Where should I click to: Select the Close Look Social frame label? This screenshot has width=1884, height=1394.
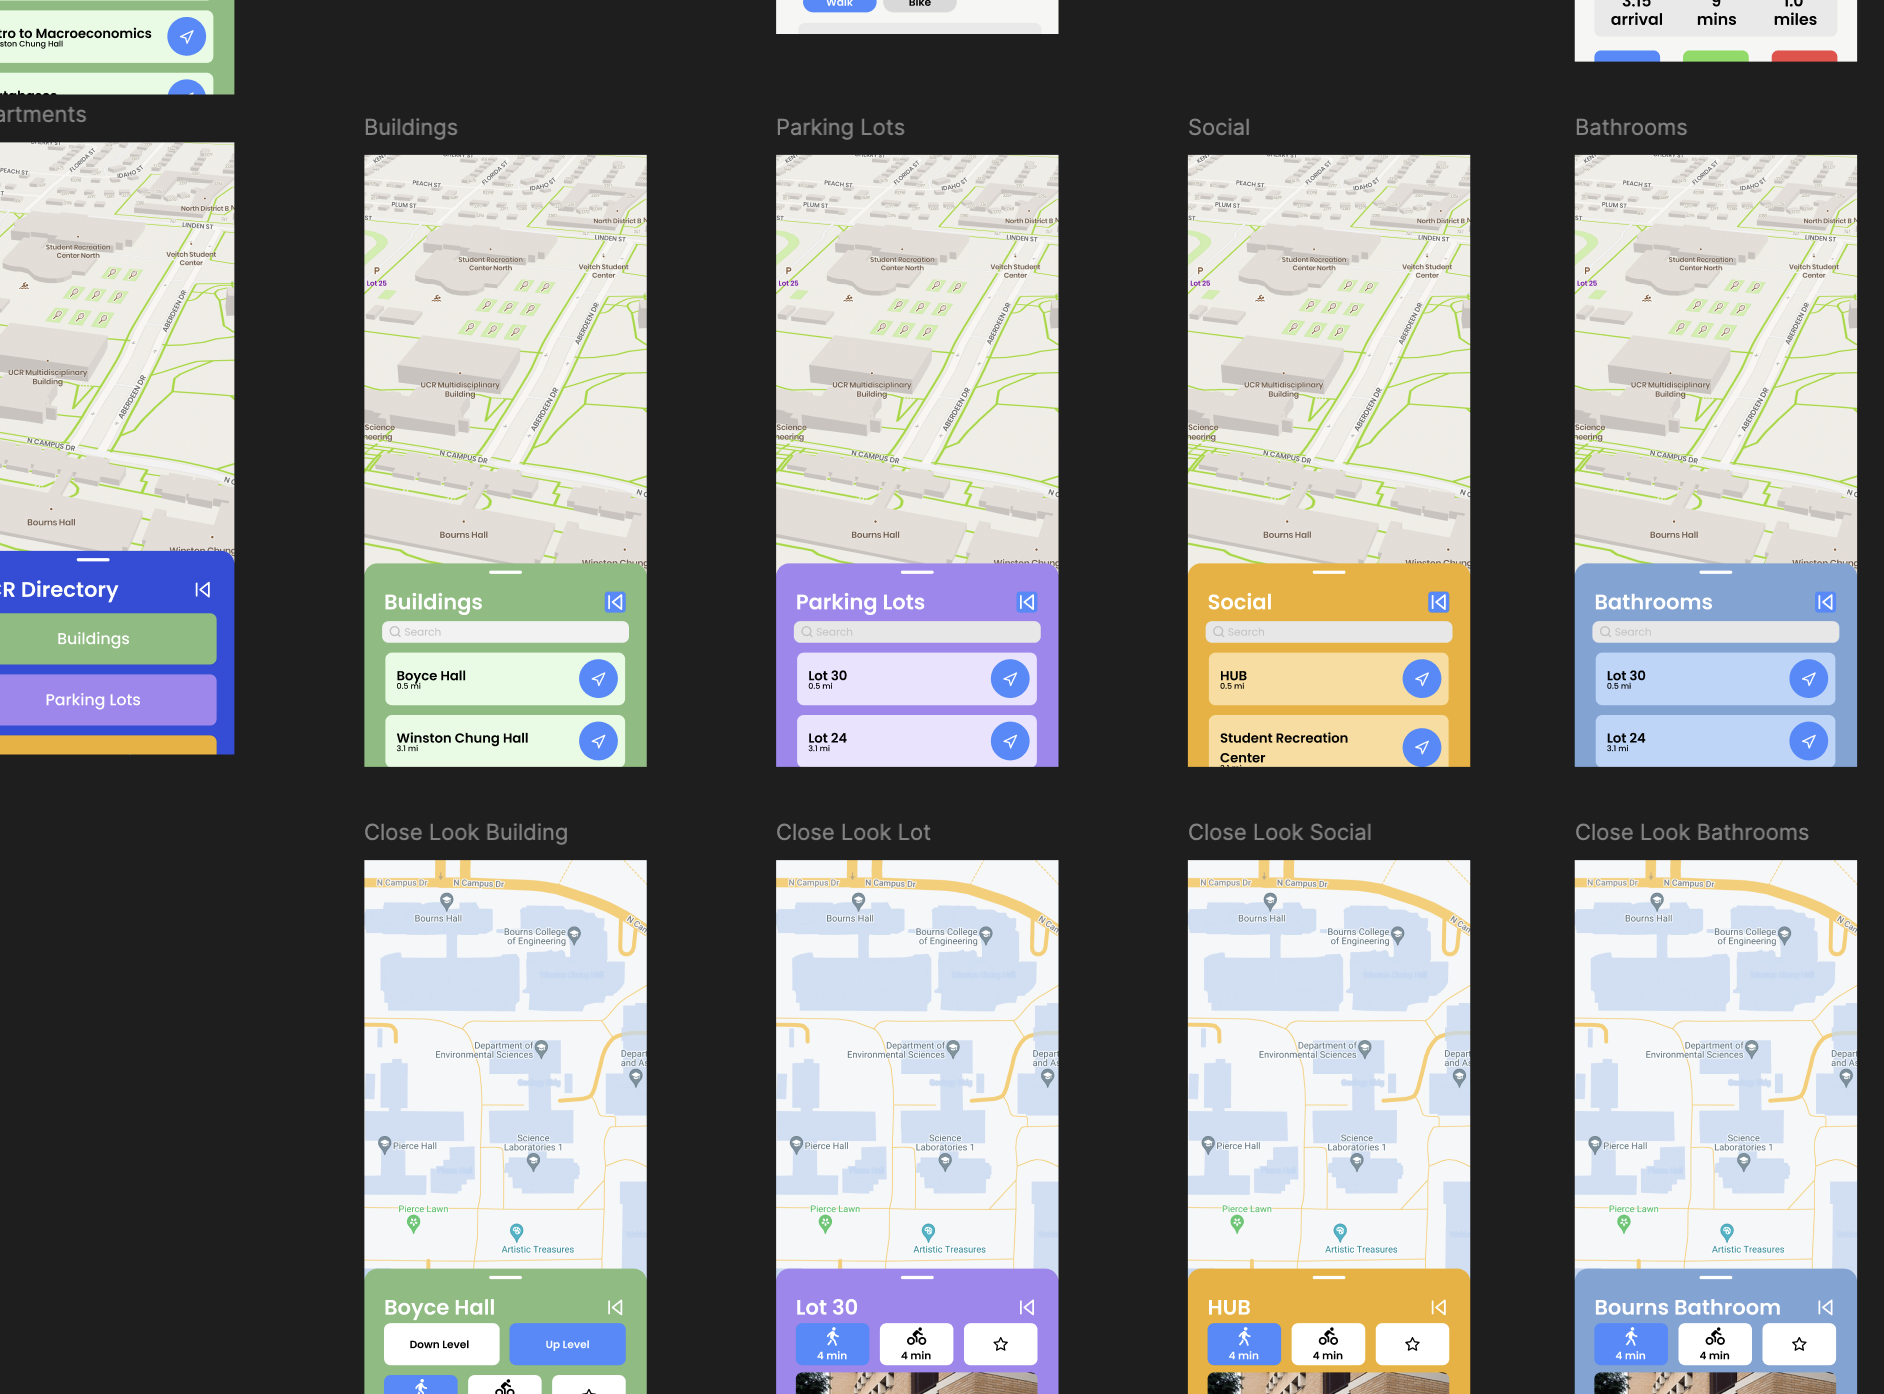coord(1280,832)
